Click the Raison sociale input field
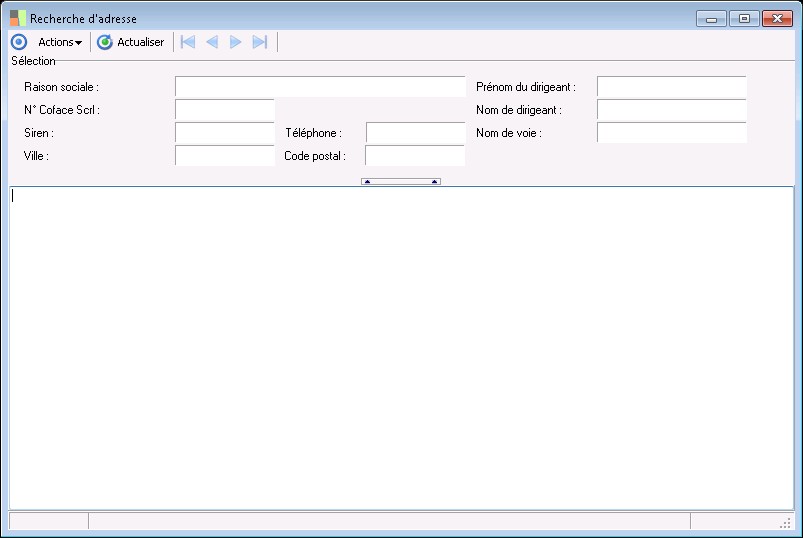 (x=320, y=87)
